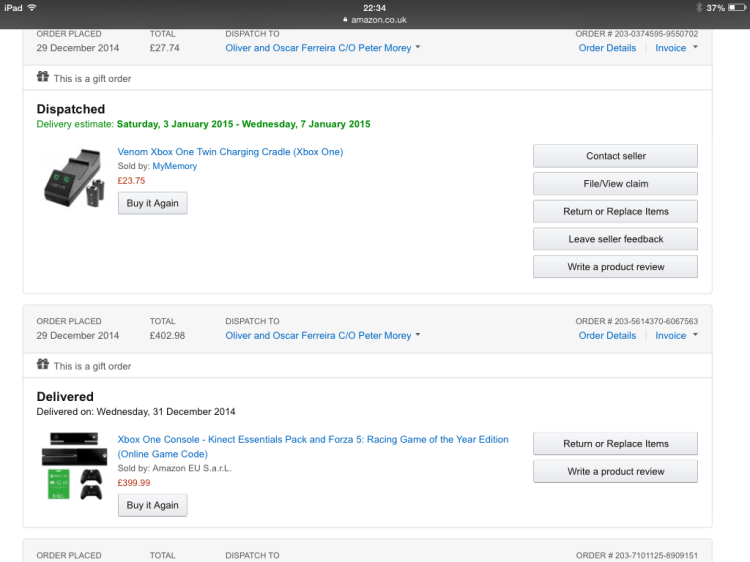The height and width of the screenshot is (562, 750).
Task: Tap the Wi-Fi icon in the status bar
Action: tap(32, 8)
